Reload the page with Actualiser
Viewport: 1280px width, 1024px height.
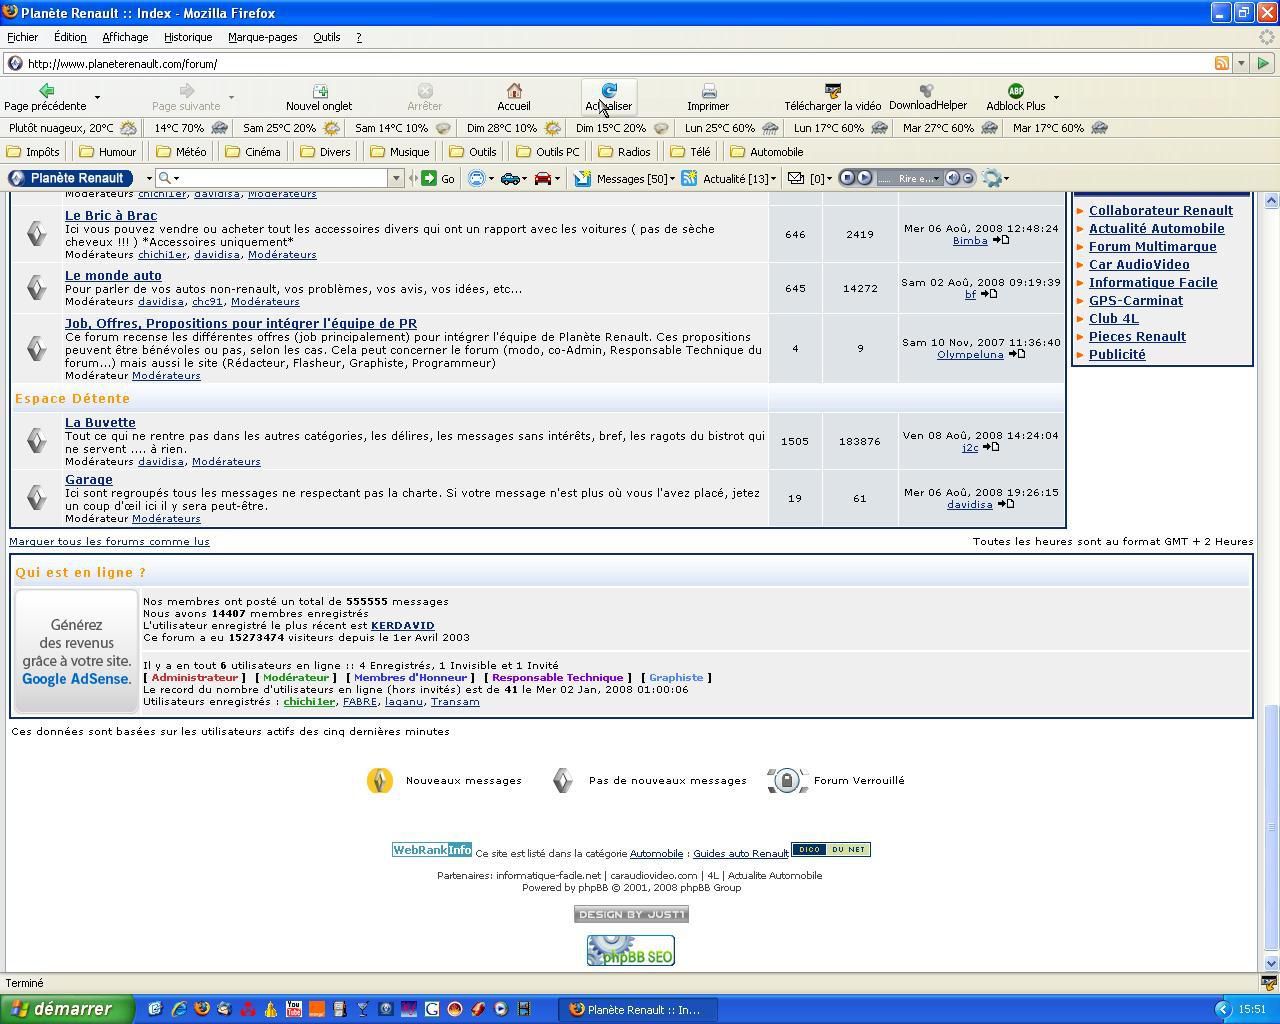tap(608, 97)
